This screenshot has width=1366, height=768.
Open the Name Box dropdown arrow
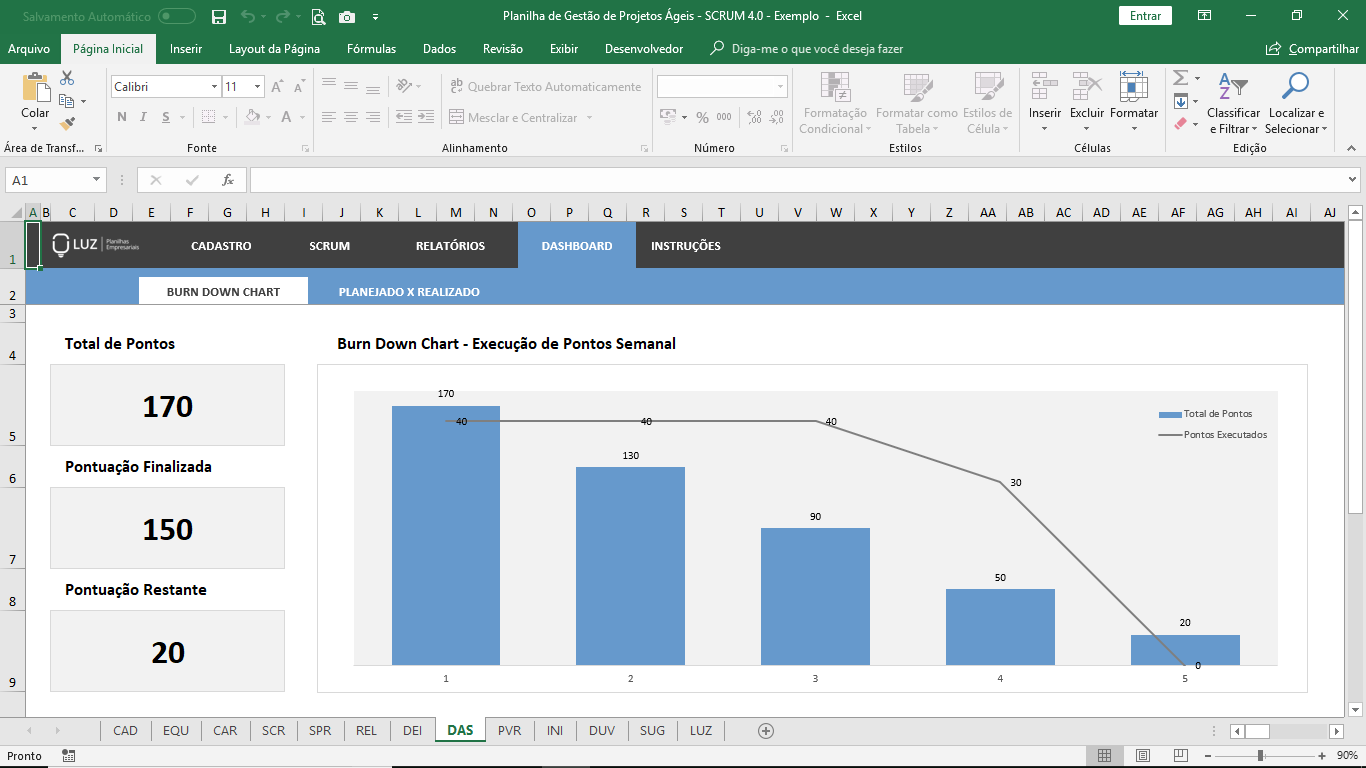pyautogui.click(x=97, y=180)
